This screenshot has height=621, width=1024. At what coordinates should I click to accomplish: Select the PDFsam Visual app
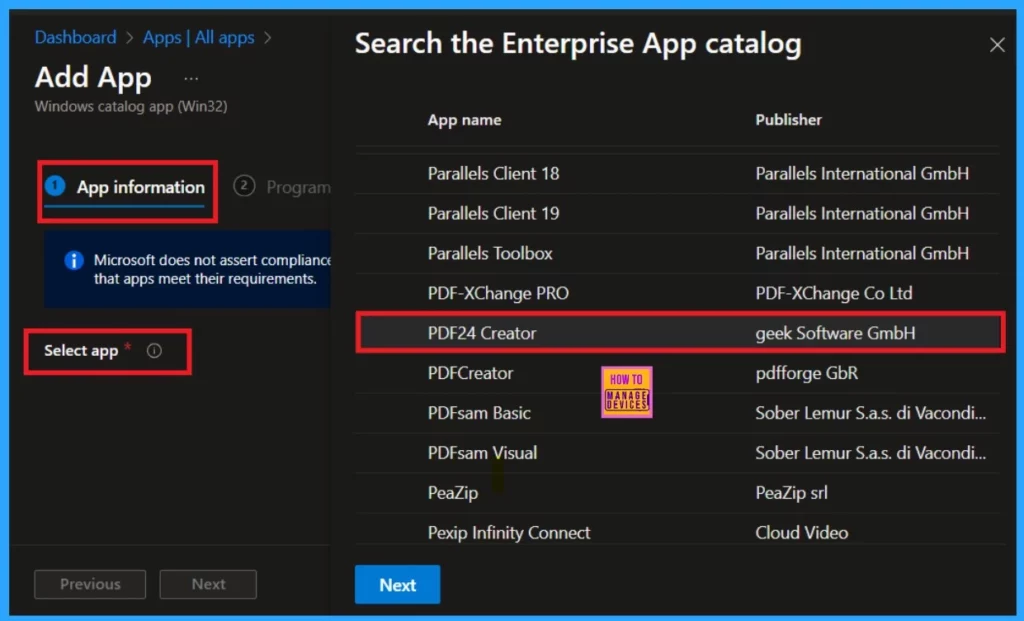(677, 453)
